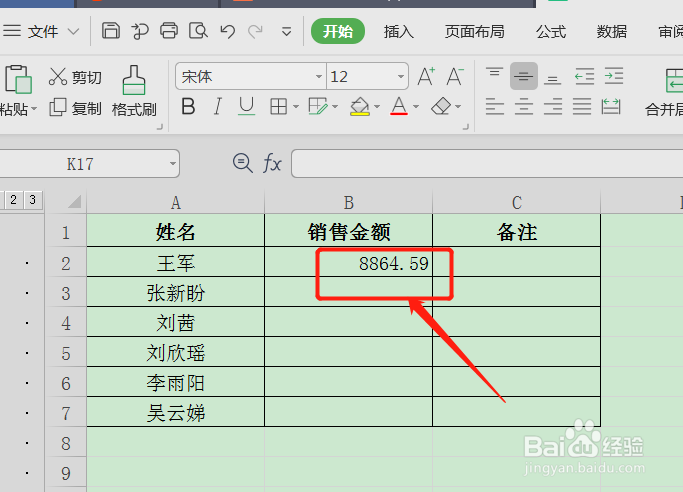683x492 pixels.
Task: Toggle vertical middle alignment
Action: coord(524,76)
